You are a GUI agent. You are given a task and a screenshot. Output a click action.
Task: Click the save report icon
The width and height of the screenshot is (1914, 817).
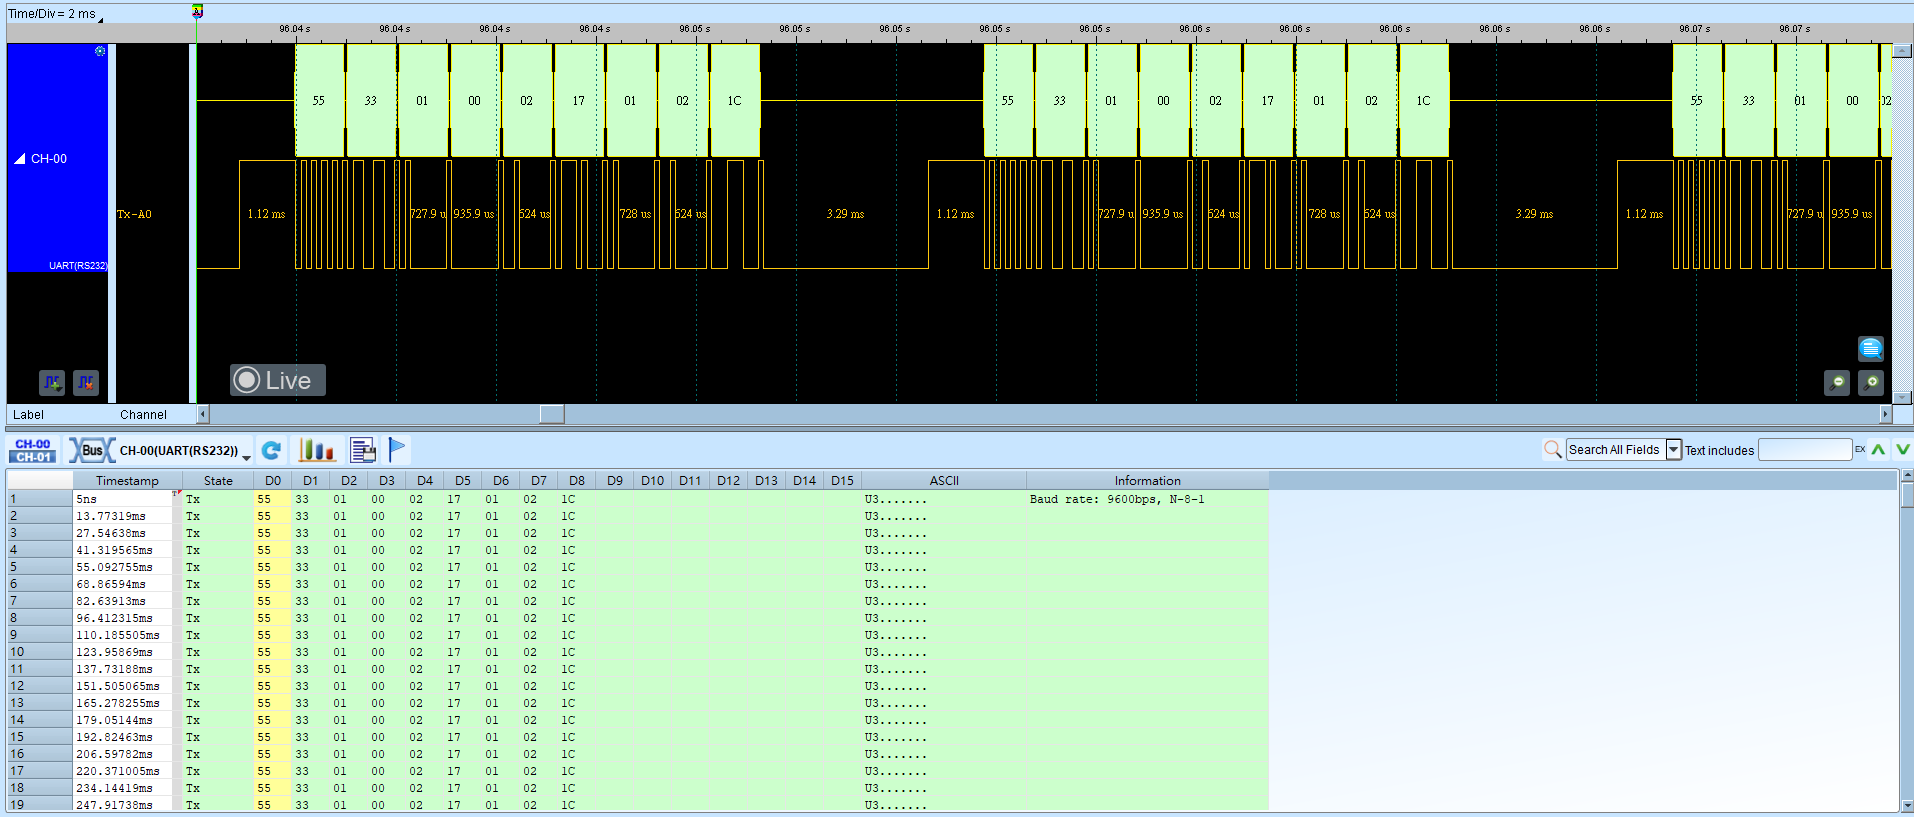363,450
